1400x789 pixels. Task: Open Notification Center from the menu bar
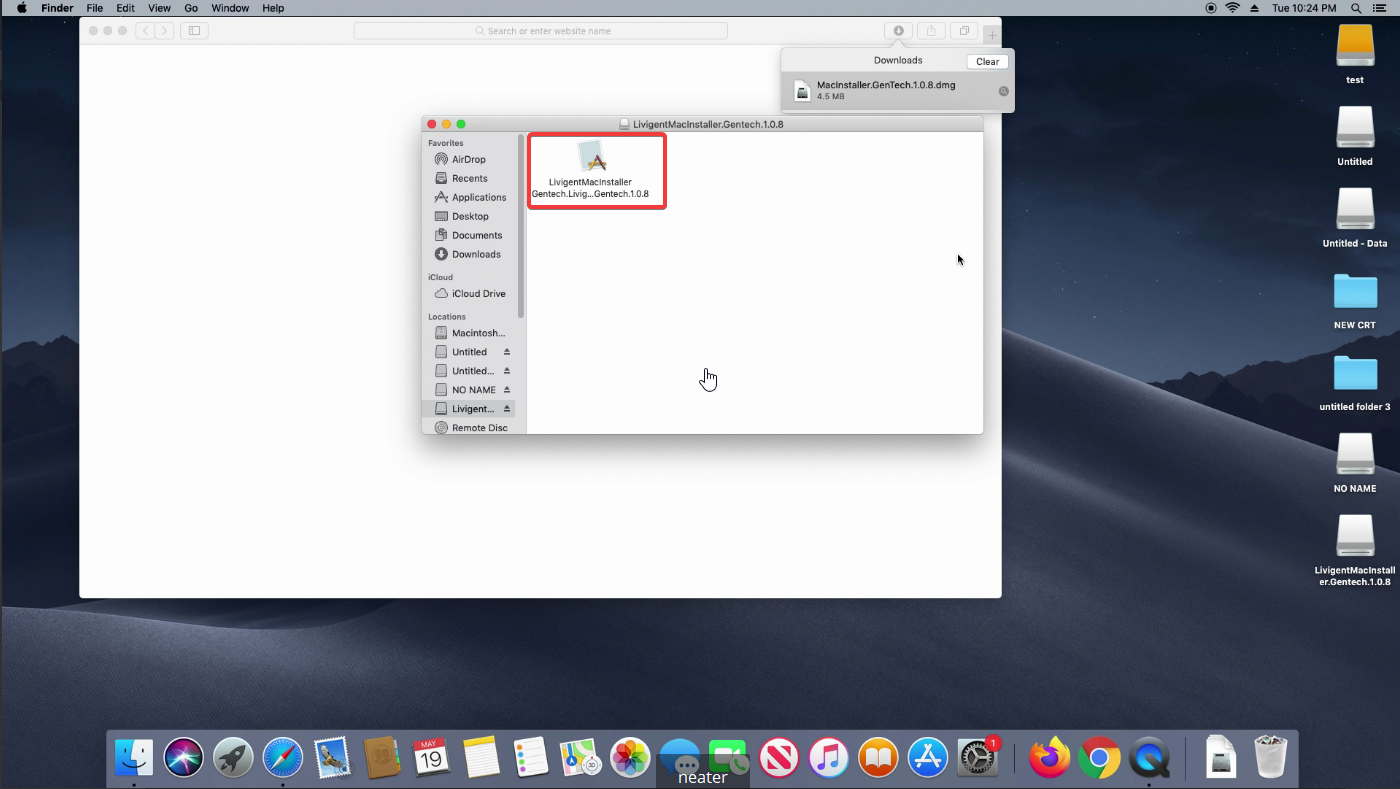click(x=1381, y=8)
